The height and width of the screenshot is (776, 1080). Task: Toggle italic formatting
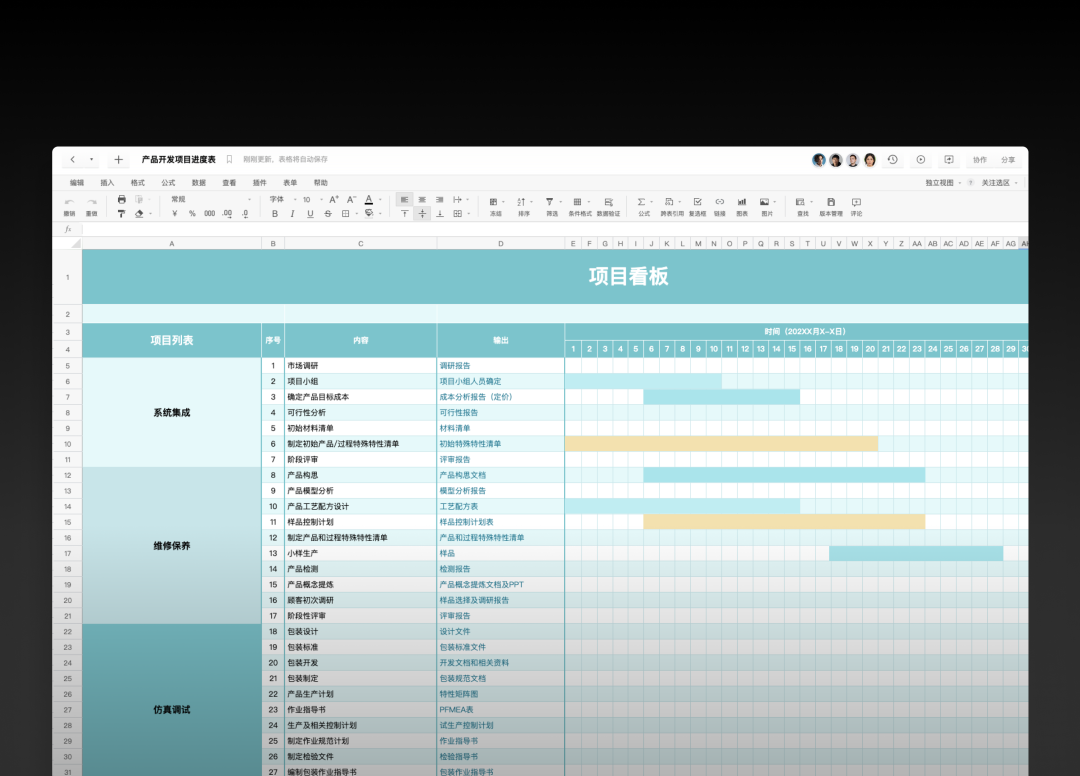point(293,214)
